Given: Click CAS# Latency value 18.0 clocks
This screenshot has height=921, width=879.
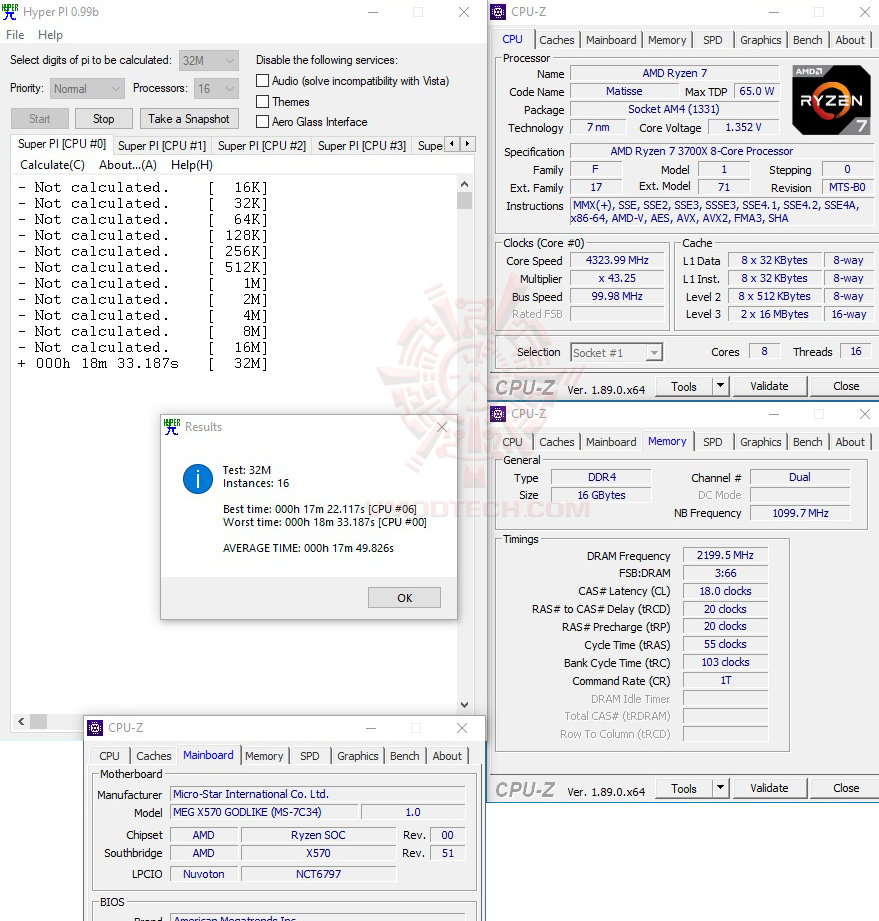Looking at the screenshot, I should pyautogui.click(x=725, y=591).
